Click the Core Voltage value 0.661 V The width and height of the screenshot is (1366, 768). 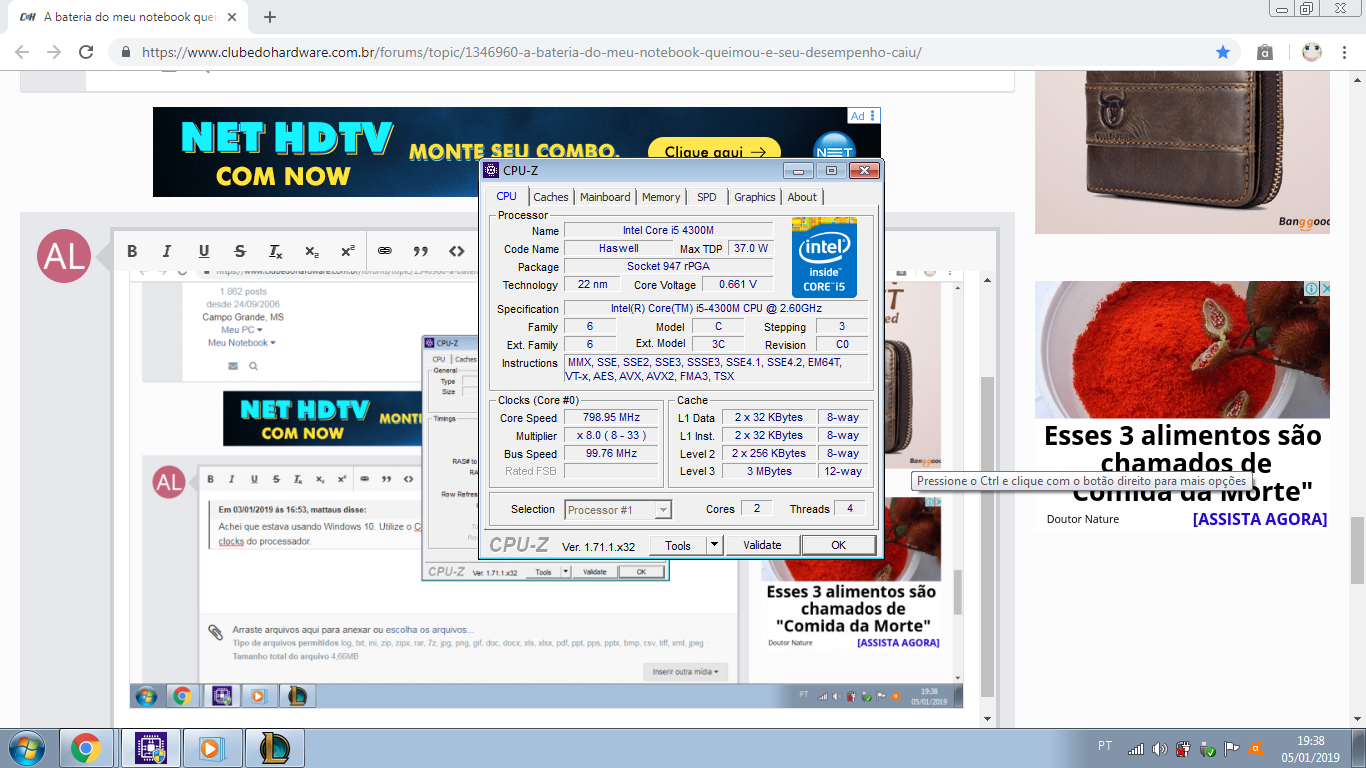(738, 284)
